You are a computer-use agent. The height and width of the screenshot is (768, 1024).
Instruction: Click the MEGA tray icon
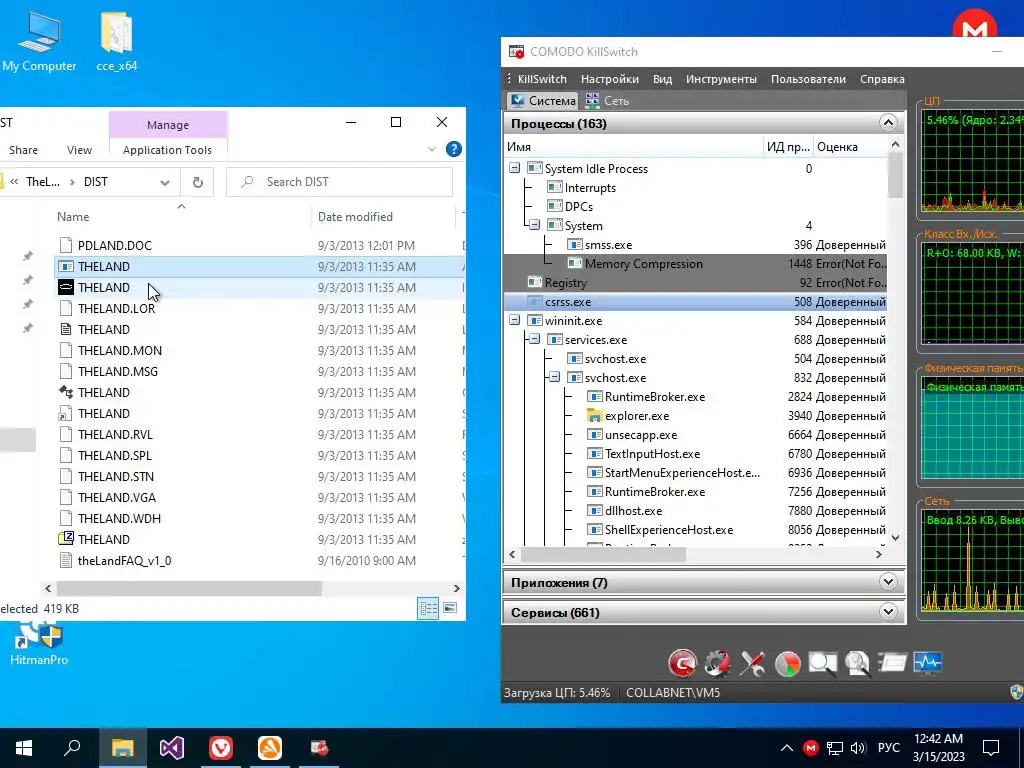tap(810, 748)
